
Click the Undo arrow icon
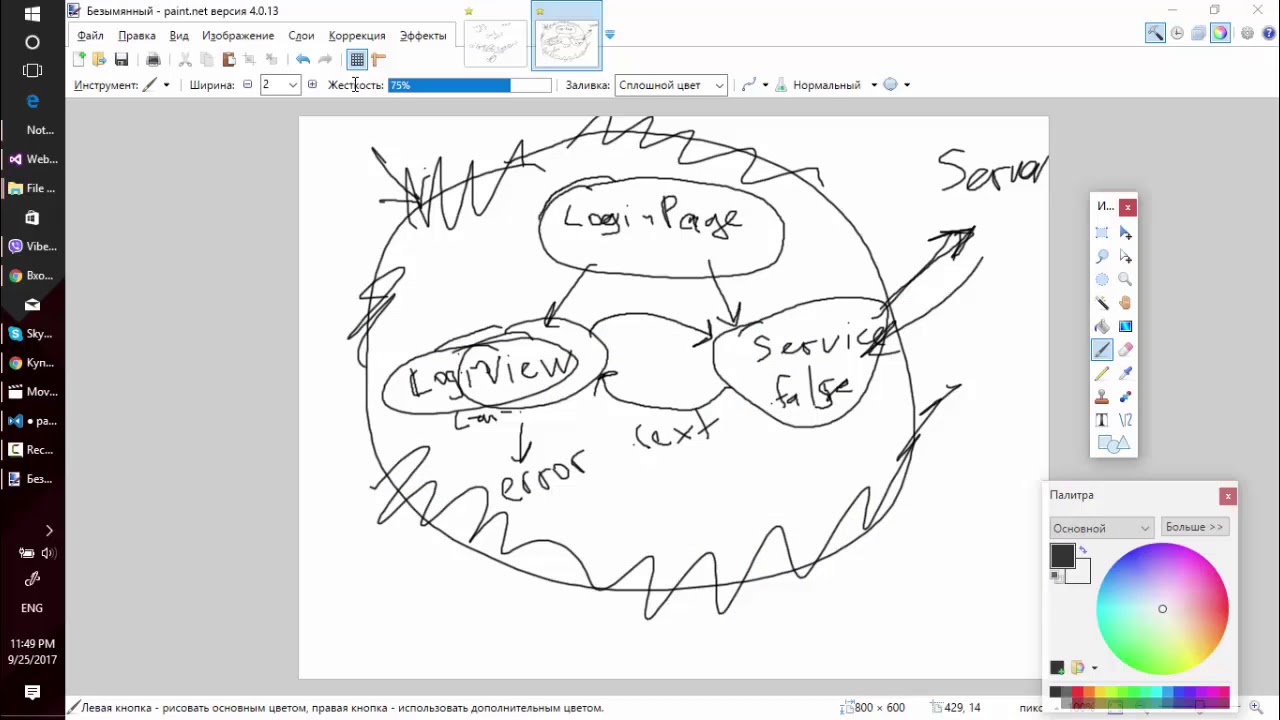coord(303,60)
